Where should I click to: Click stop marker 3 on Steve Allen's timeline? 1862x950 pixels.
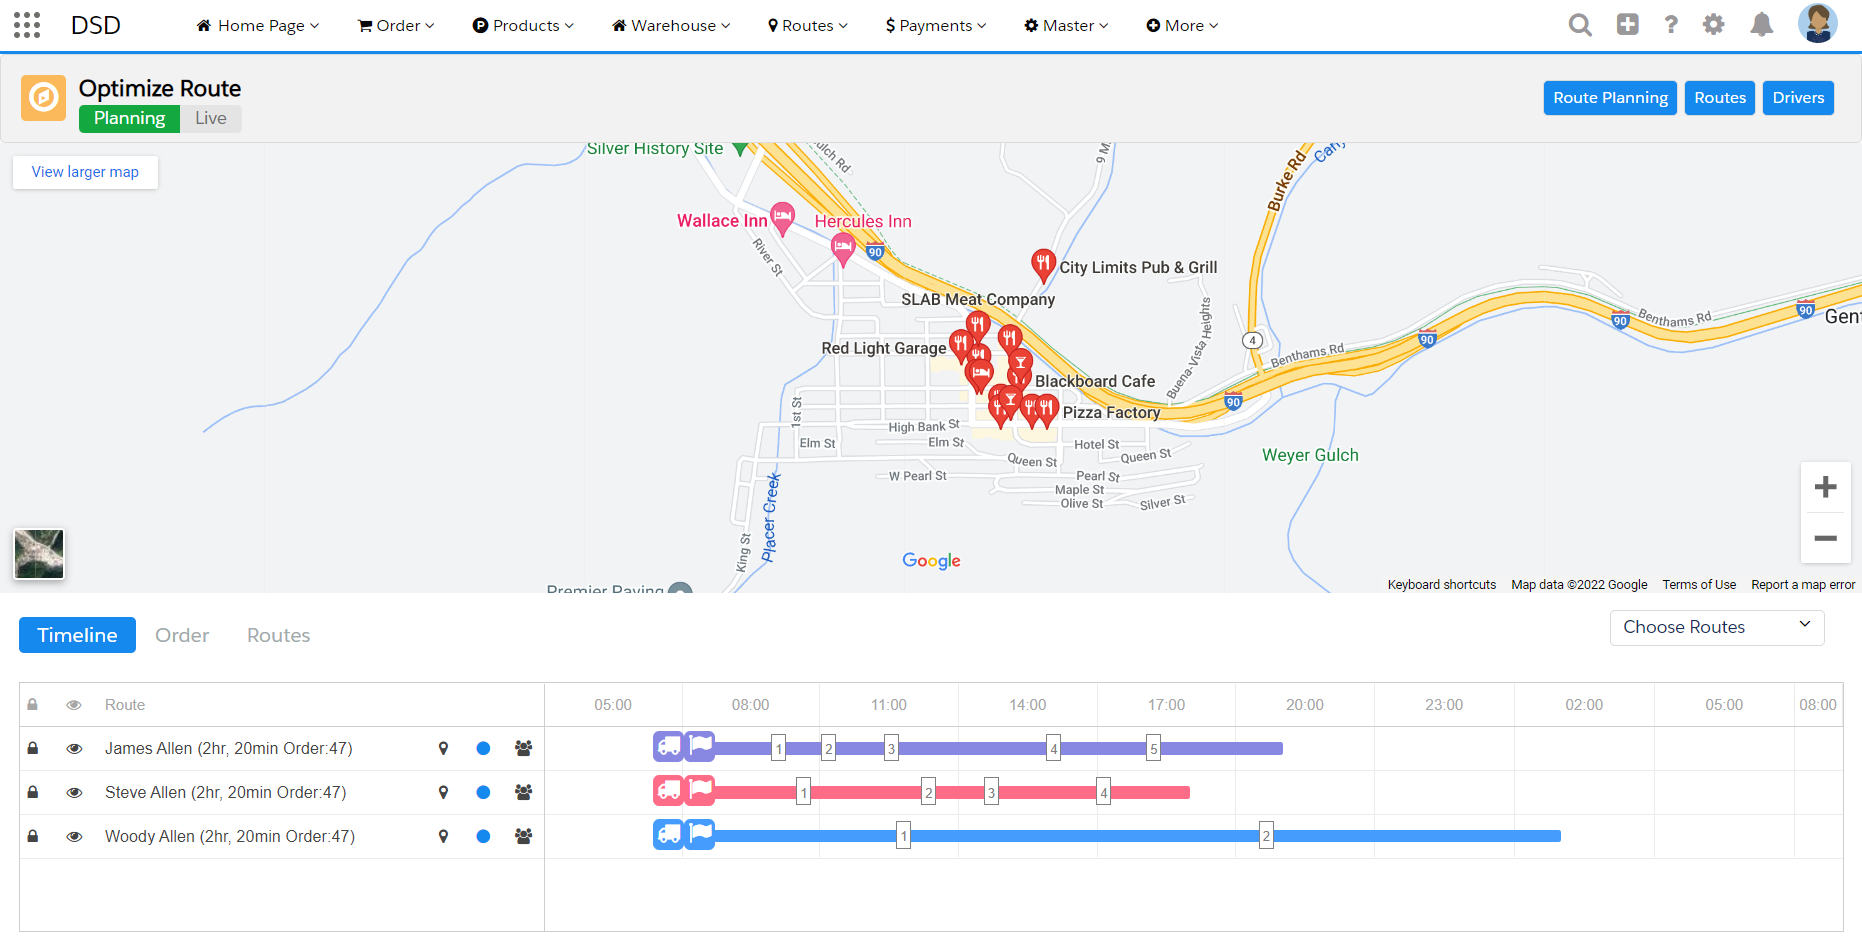click(x=991, y=791)
